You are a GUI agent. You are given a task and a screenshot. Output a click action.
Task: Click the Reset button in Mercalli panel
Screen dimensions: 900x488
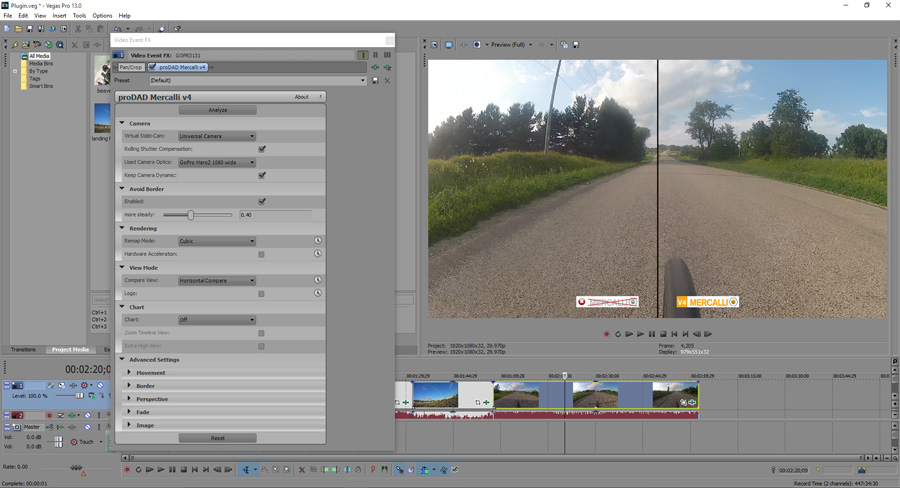218,438
